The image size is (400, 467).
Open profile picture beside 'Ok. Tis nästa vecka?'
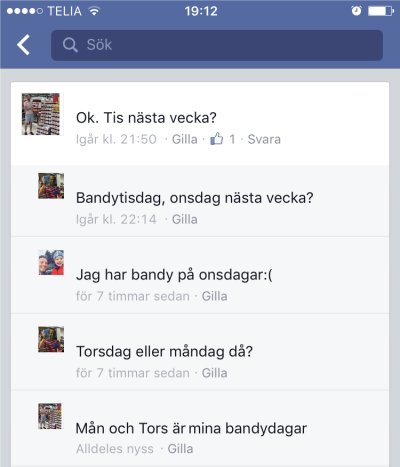41,114
